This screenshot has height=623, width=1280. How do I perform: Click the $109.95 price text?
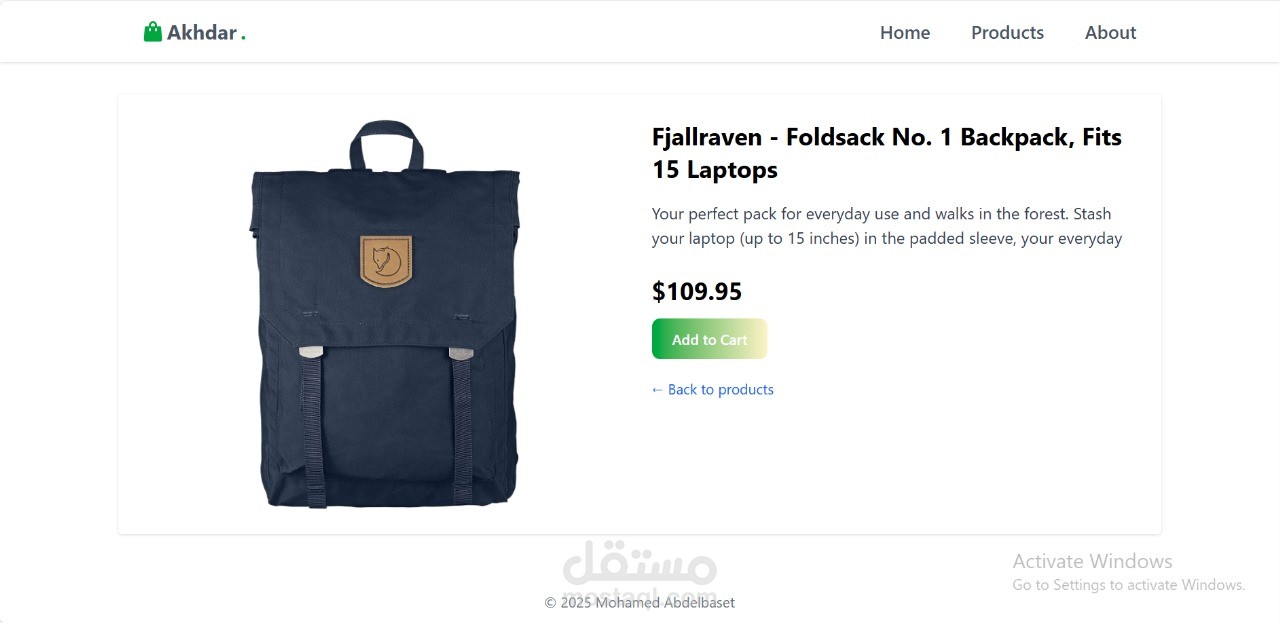697,292
